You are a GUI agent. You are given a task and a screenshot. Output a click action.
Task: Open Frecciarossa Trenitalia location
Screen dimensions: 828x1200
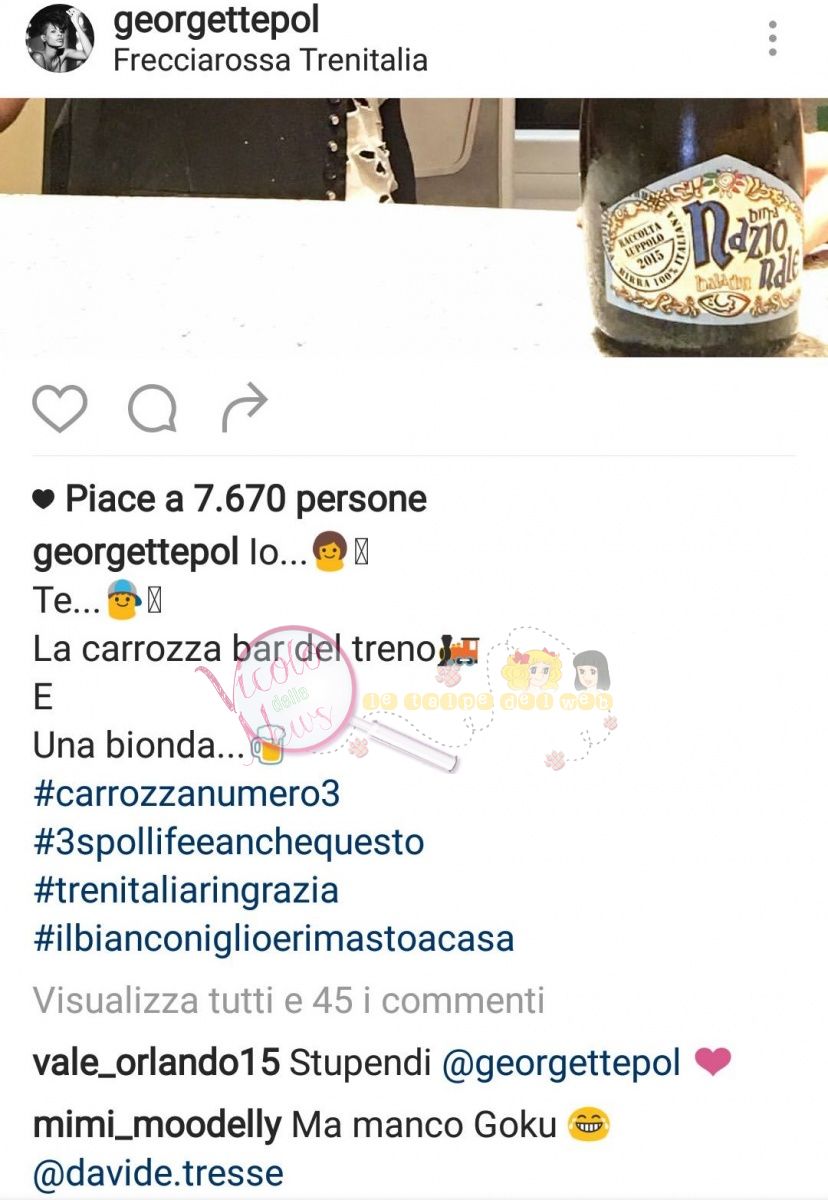point(270,60)
